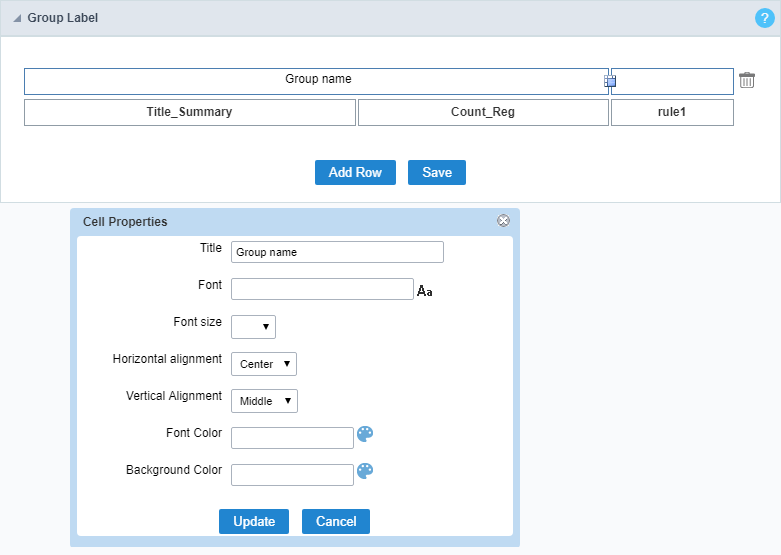
Task: Delete row with the trash can icon
Action: pos(747,80)
